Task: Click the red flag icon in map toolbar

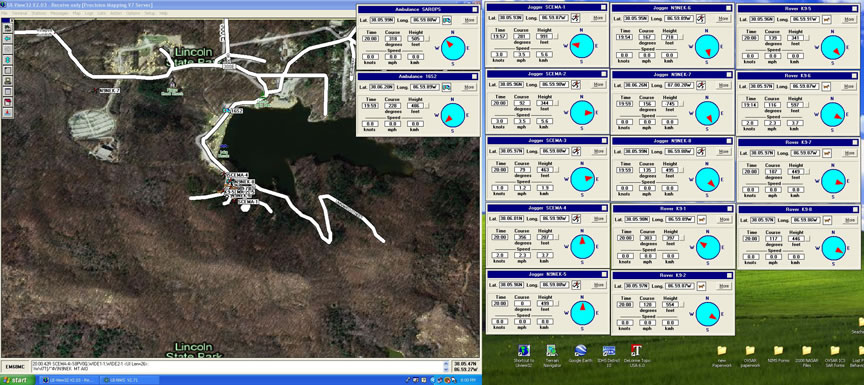Action: [8, 102]
